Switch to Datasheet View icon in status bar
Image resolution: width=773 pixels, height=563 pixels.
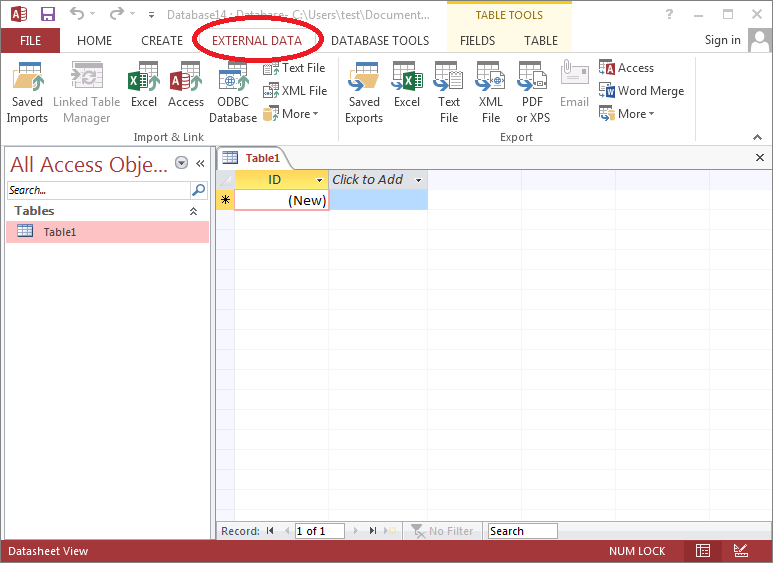pos(703,551)
